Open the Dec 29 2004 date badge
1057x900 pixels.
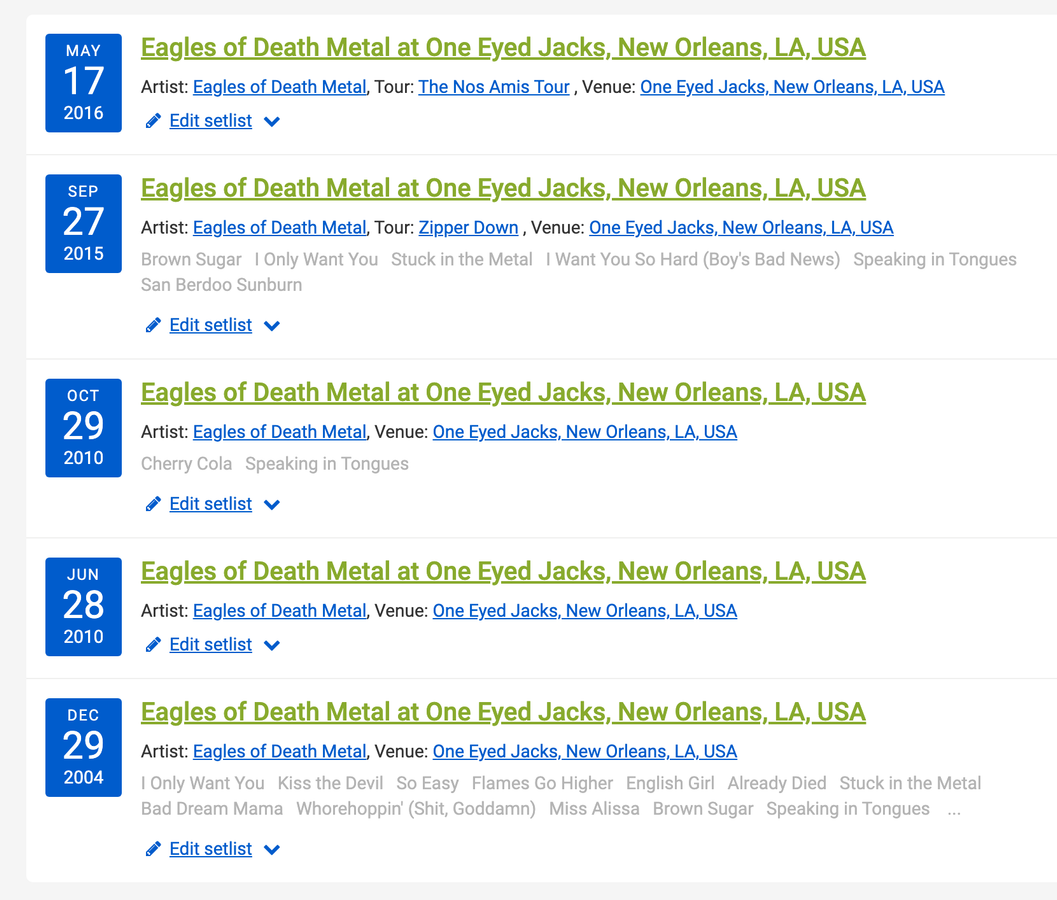pos(83,747)
